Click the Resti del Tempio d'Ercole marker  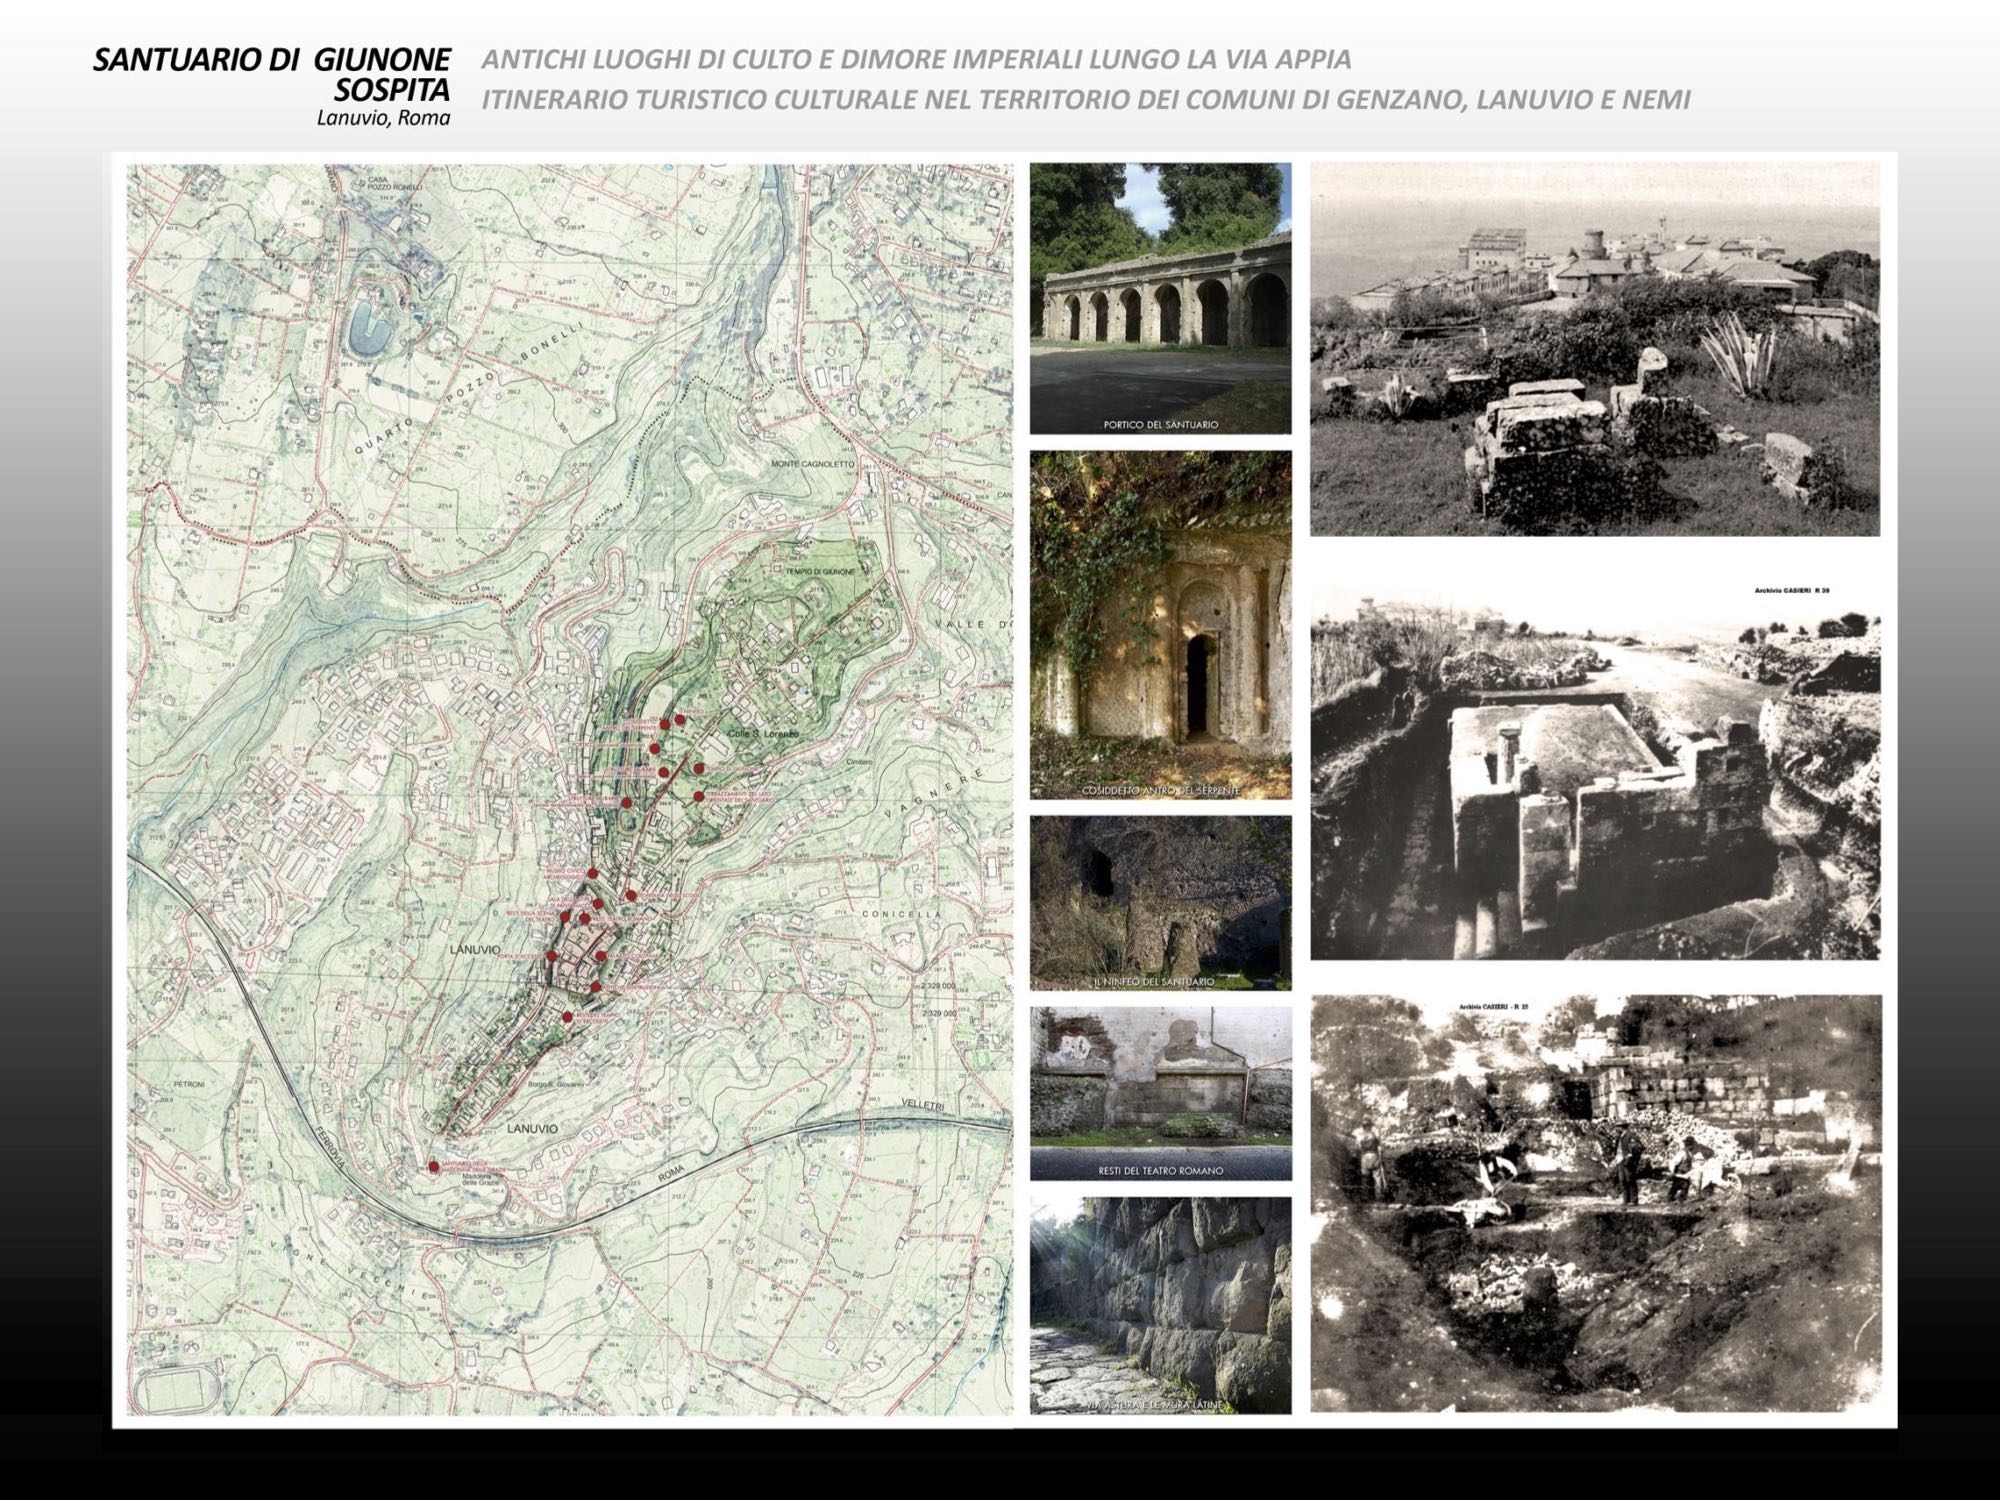(567, 1017)
